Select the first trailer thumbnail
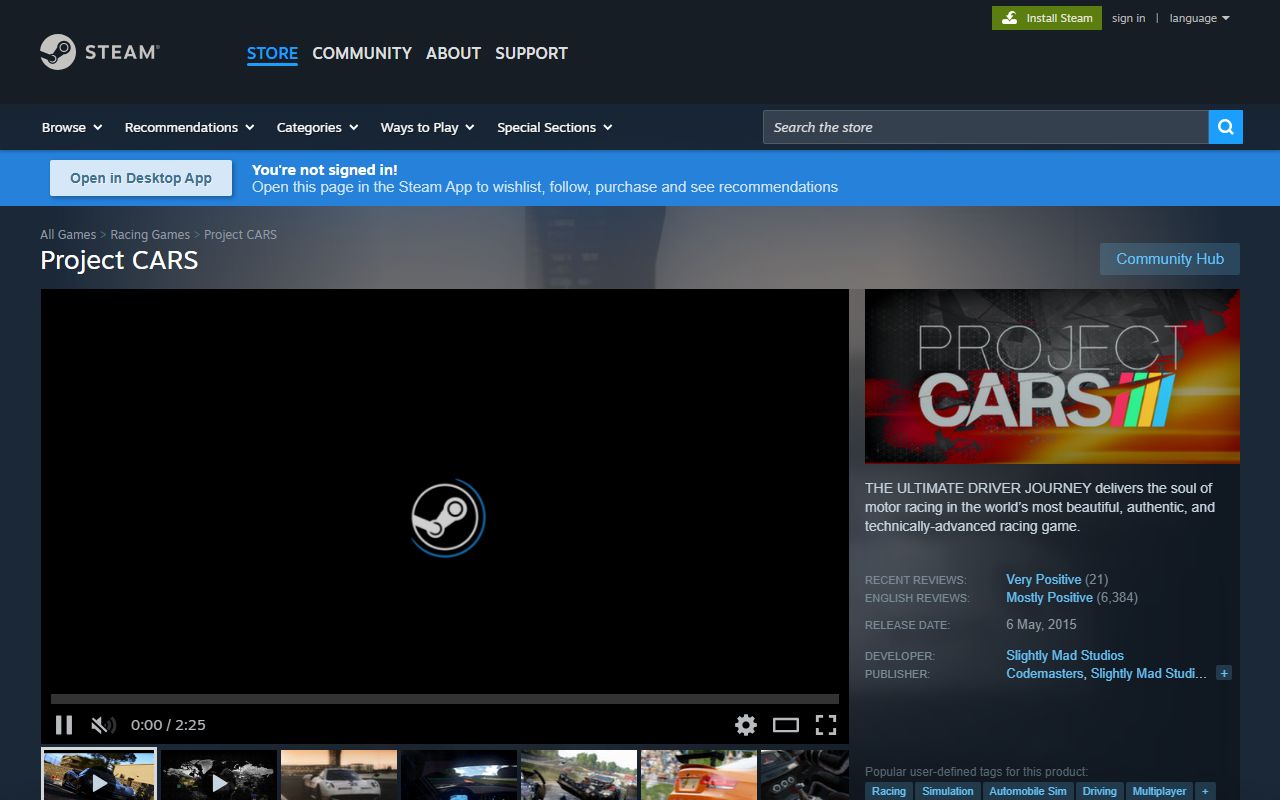This screenshot has width=1280, height=800. [x=99, y=775]
